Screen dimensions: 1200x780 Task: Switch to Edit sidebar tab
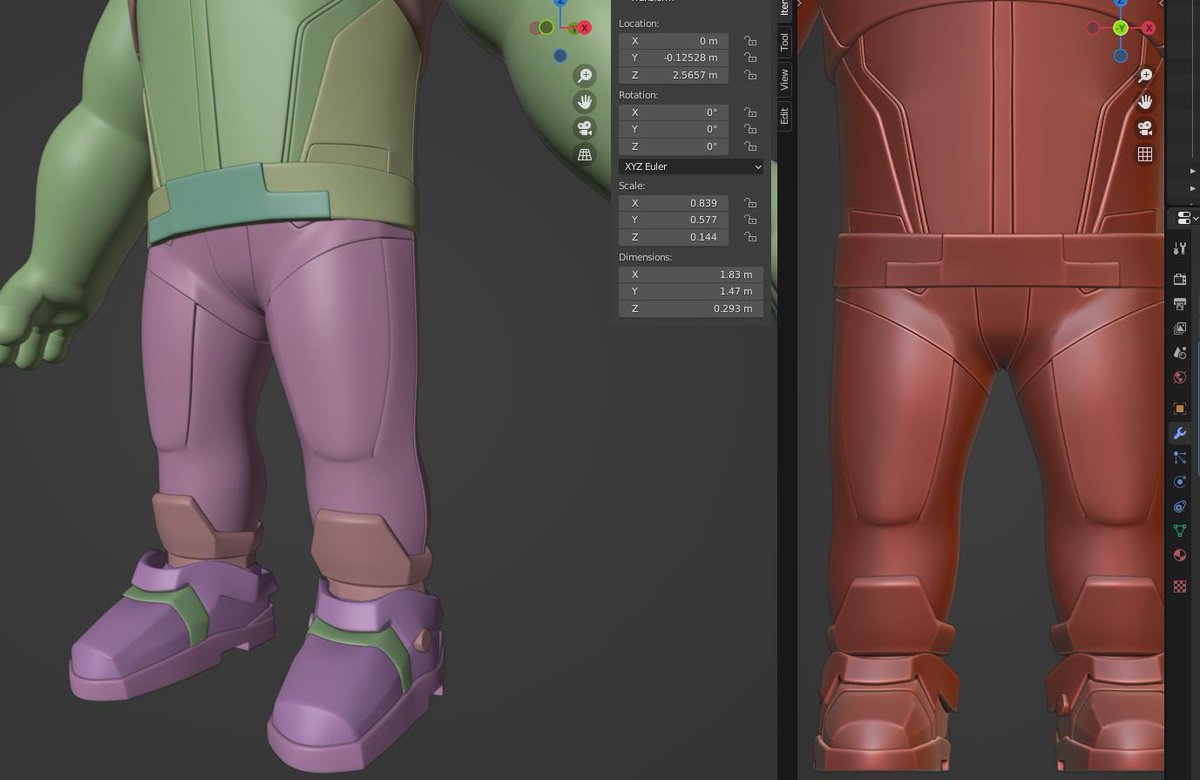coord(785,116)
